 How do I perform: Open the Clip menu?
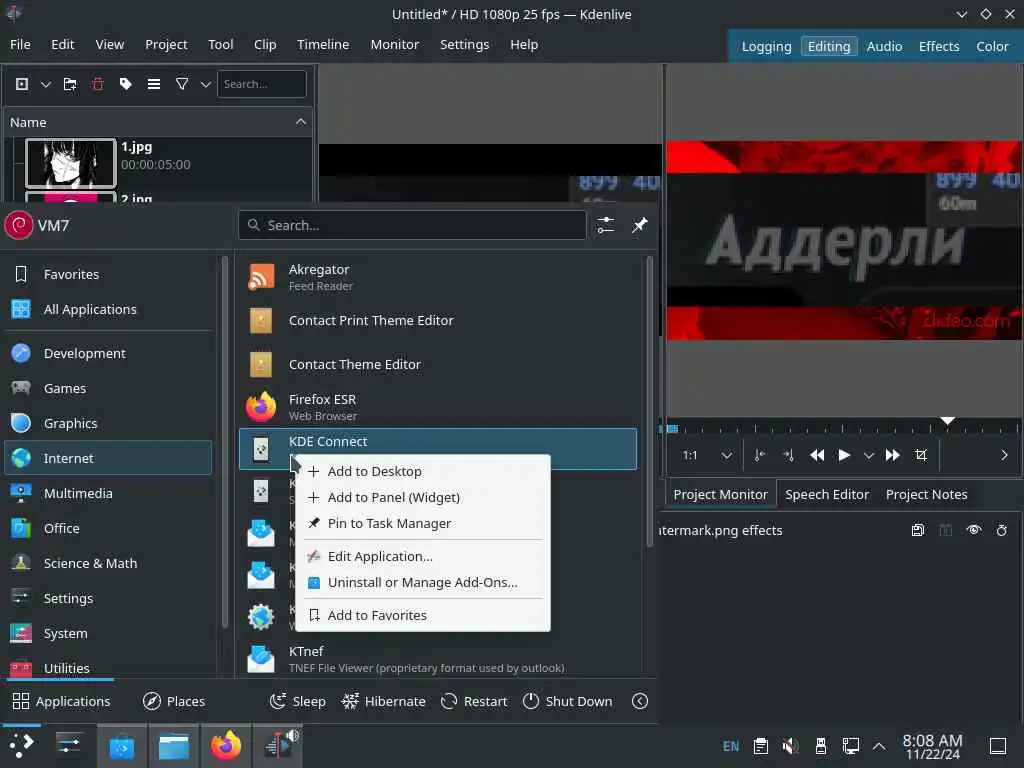point(265,44)
